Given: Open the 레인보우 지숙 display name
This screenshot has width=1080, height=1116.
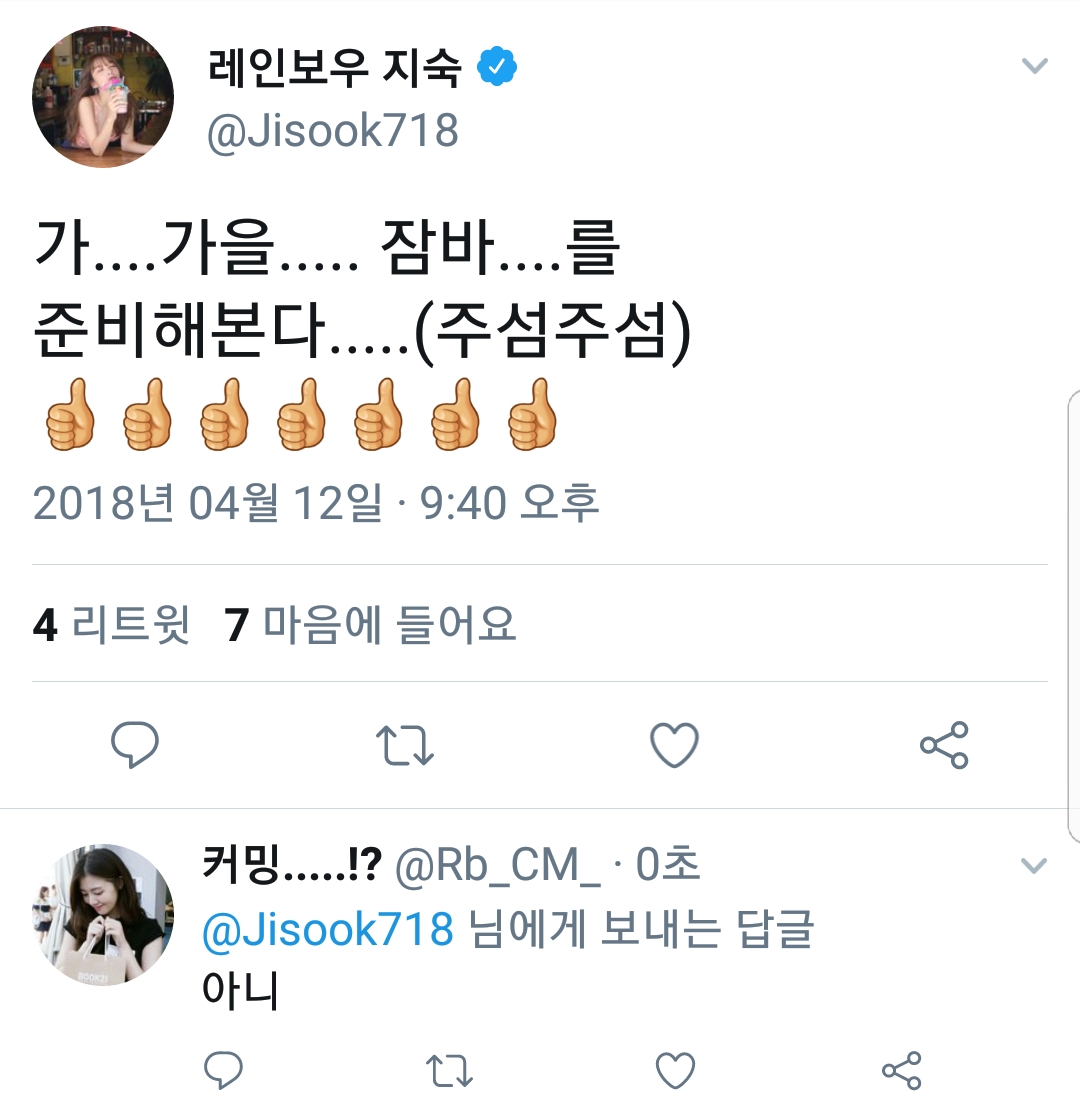Looking at the screenshot, I should pos(335,68).
